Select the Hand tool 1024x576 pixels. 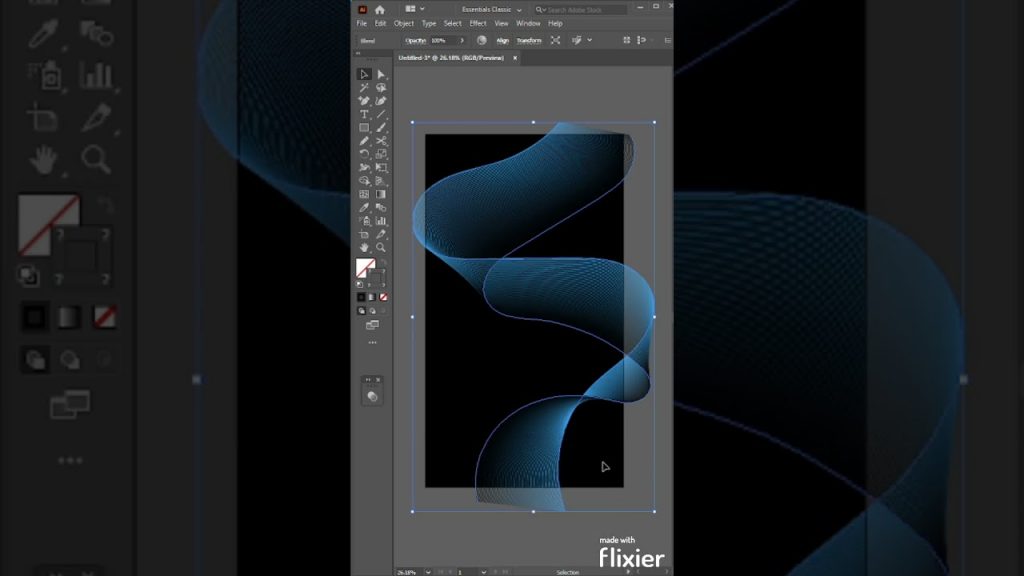click(363, 248)
